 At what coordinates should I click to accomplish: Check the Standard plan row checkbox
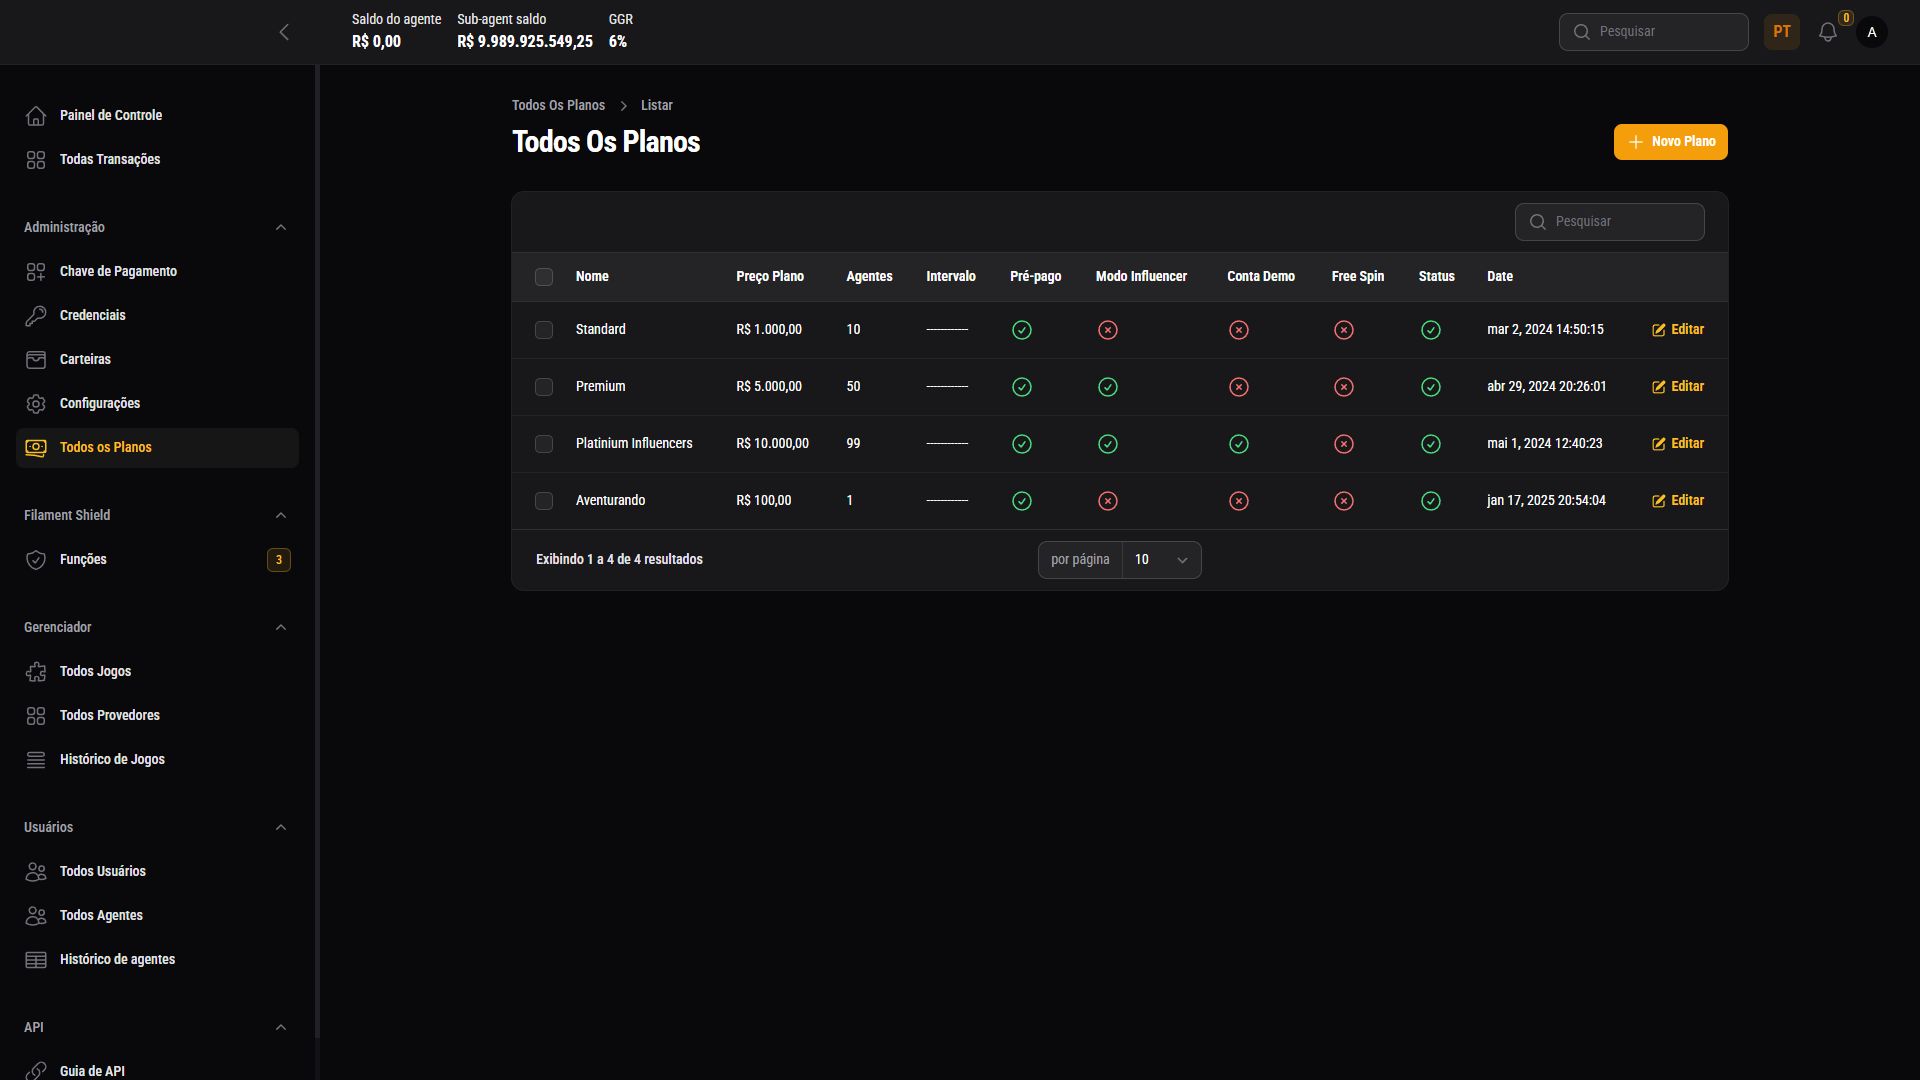pyautogui.click(x=544, y=330)
